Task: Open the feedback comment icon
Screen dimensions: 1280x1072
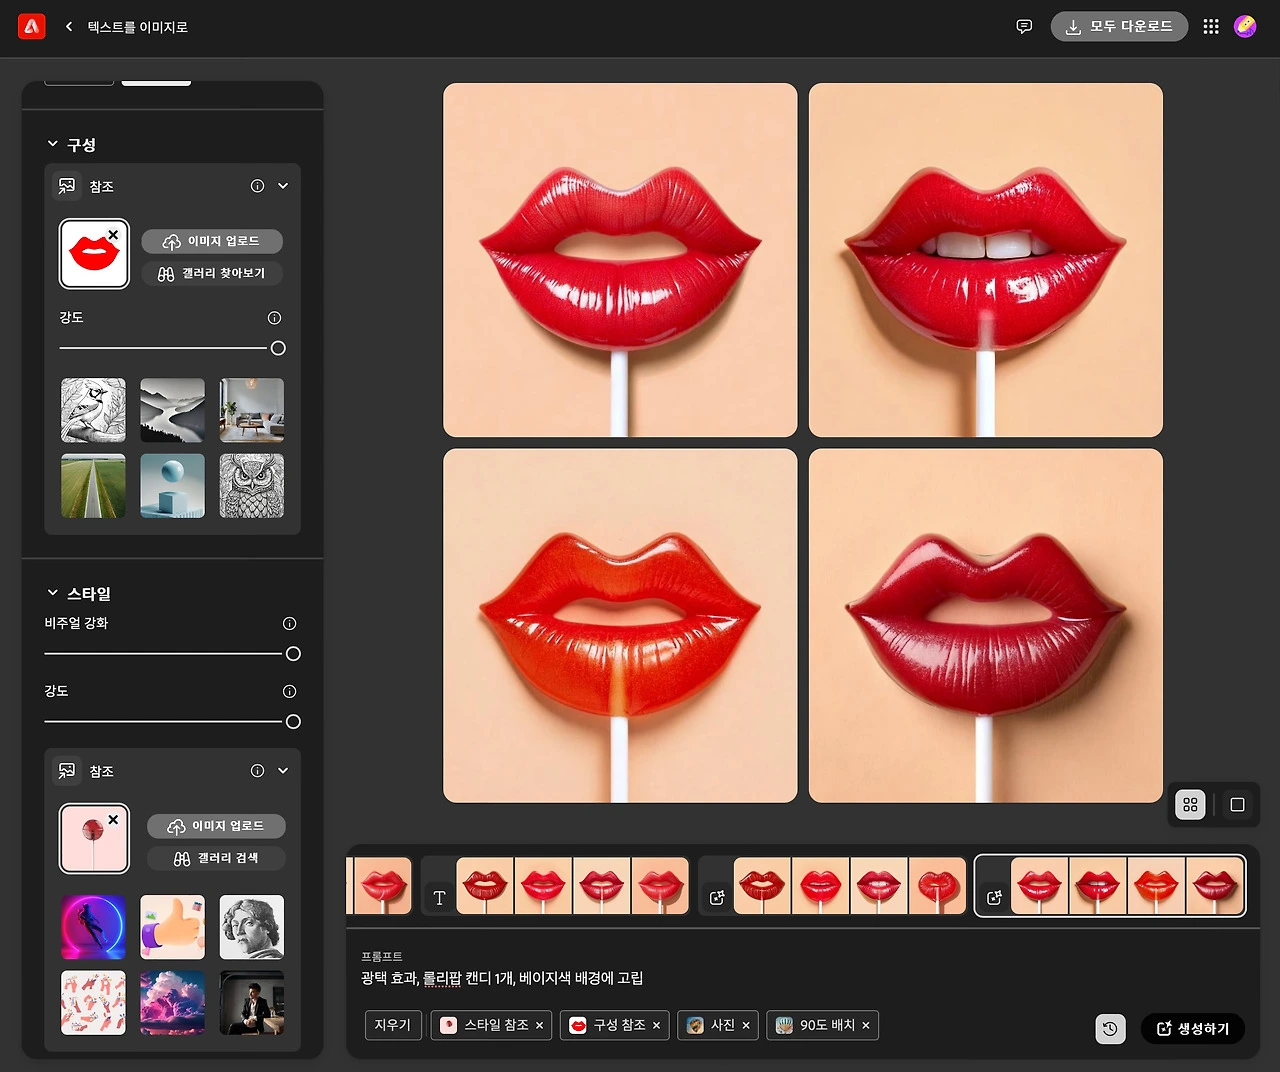Action: (1024, 27)
